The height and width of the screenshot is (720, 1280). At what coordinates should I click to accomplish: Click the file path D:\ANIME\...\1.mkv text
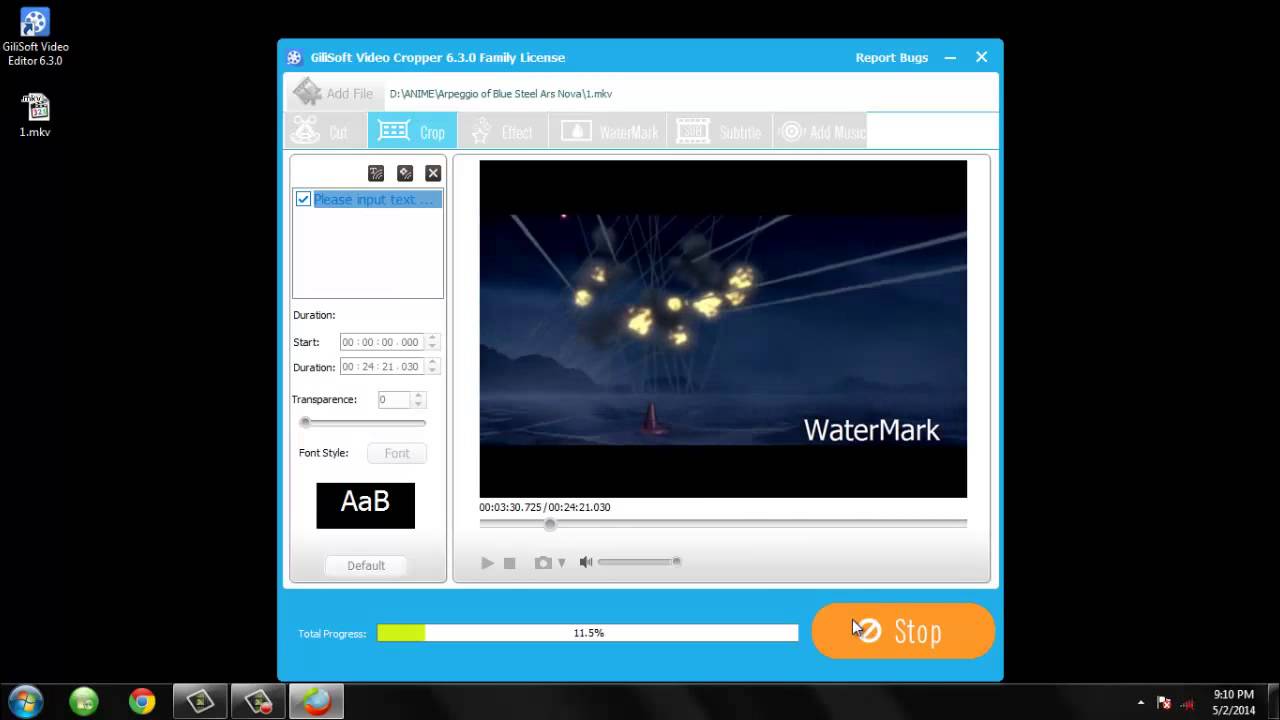(x=501, y=94)
